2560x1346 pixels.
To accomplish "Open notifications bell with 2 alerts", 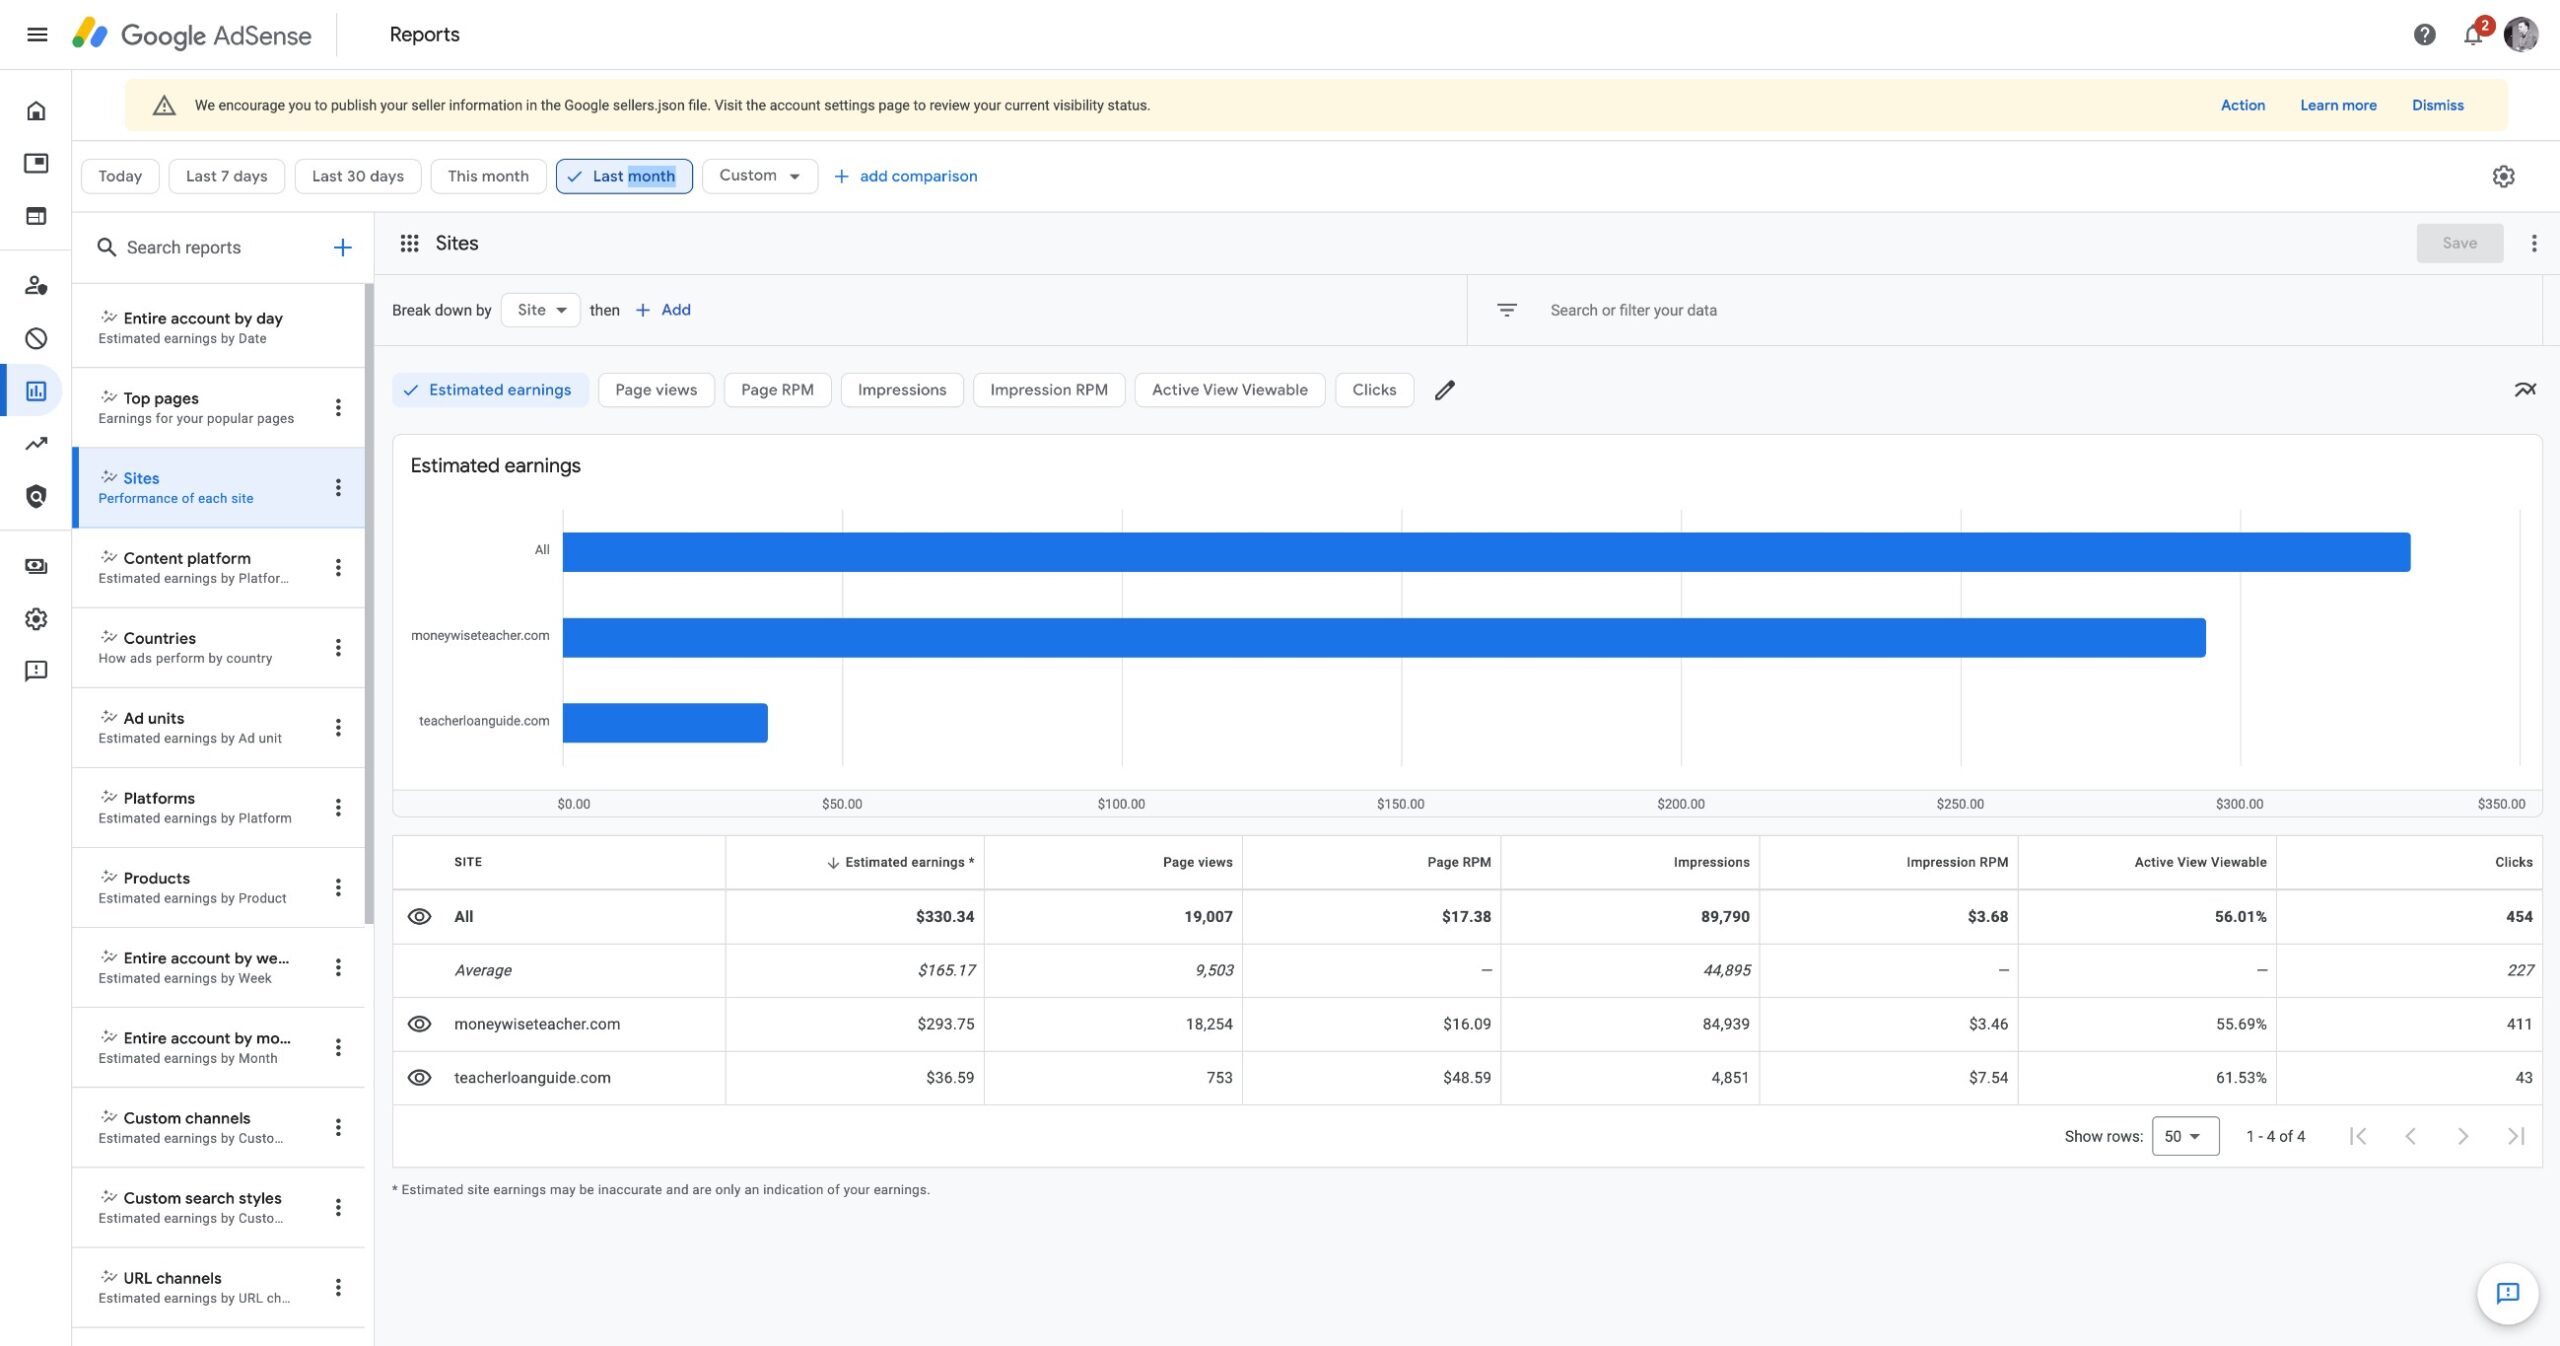I will point(2473,35).
